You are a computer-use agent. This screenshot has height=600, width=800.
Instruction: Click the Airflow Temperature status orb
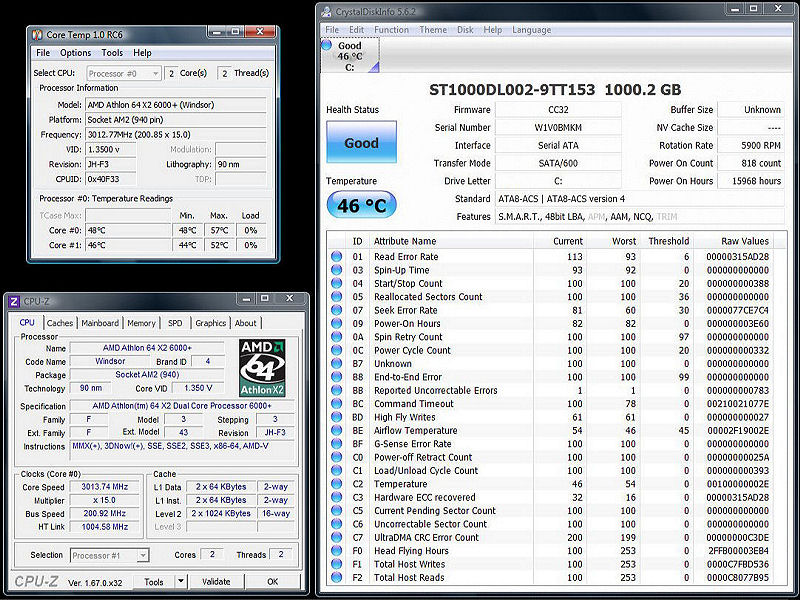(337, 430)
